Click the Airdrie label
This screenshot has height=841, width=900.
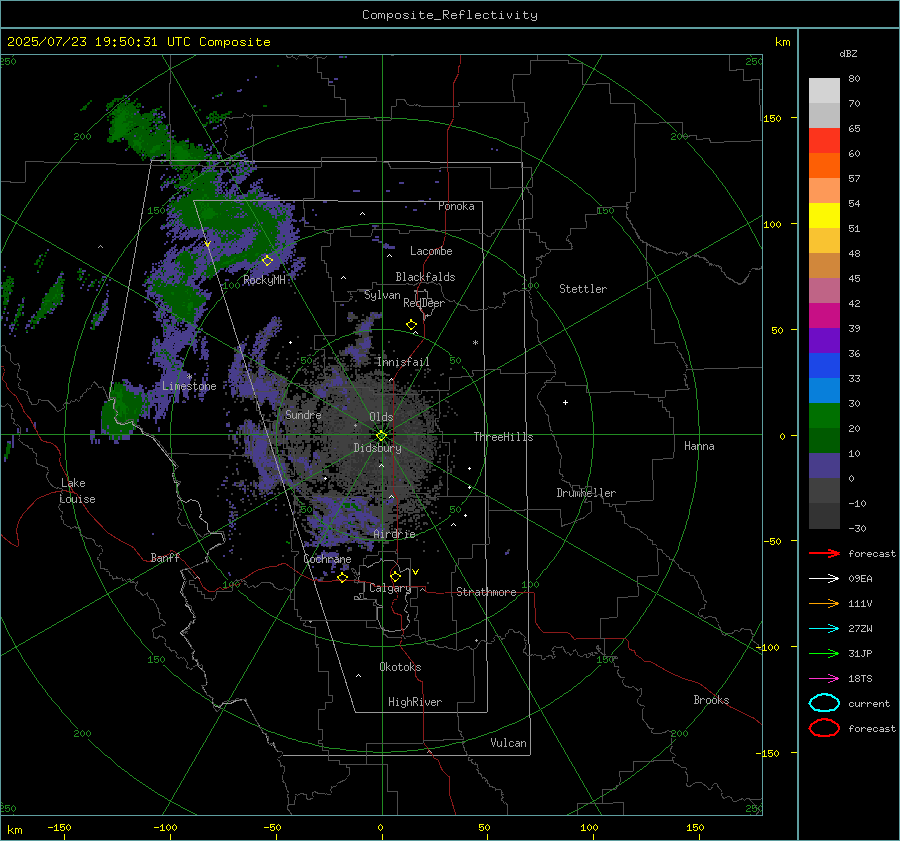[x=394, y=534]
